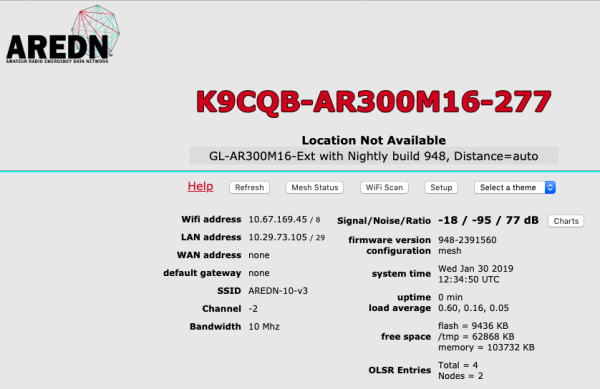Viewport: 600px width, 389px height.
Task: Click the AREDN logo image
Action: [63, 34]
